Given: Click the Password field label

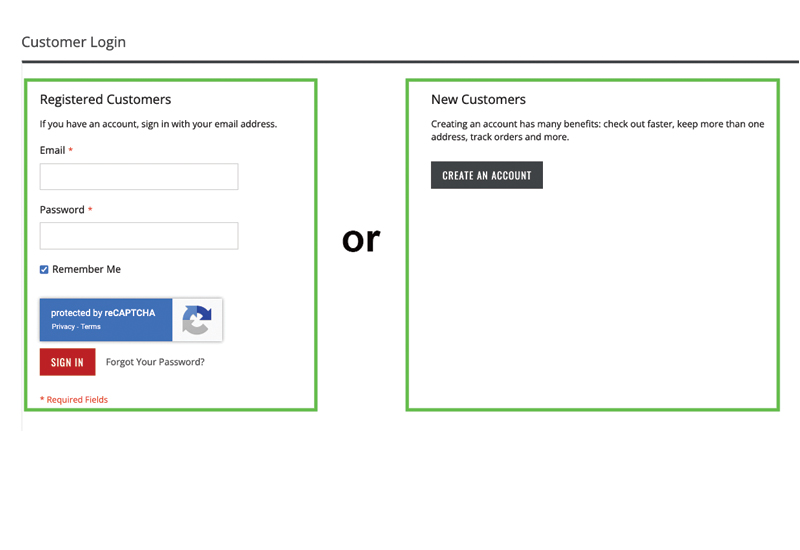Looking at the screenshot, I should click(62, 210).
